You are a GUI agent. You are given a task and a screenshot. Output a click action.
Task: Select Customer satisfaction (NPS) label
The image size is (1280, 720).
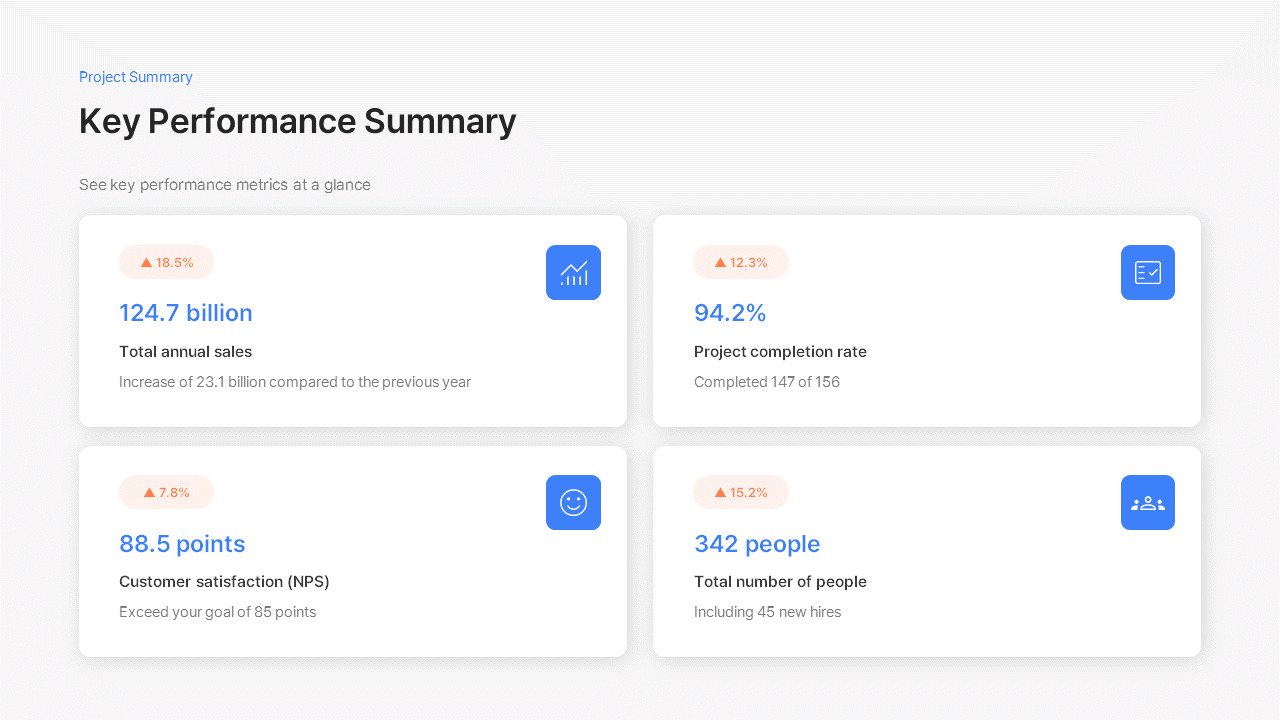224,582
